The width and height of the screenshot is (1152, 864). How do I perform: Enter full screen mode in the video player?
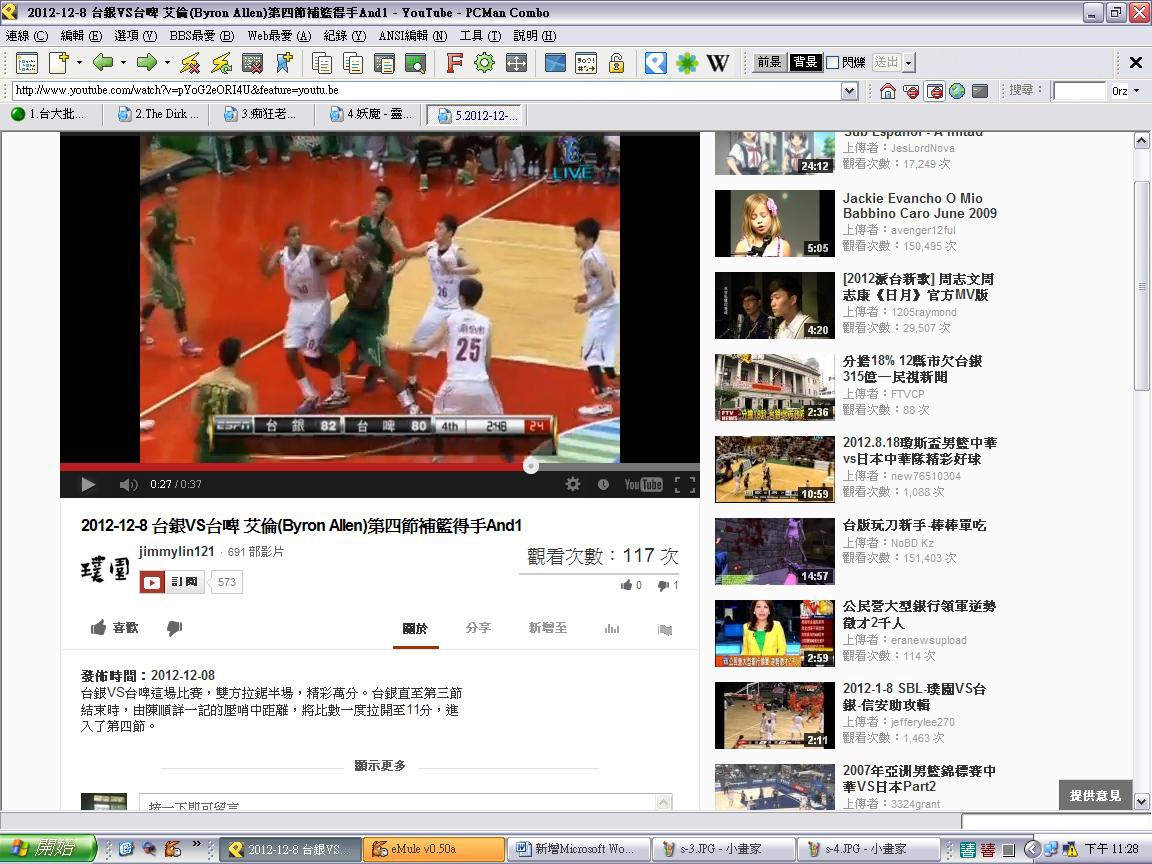[685, 484]
